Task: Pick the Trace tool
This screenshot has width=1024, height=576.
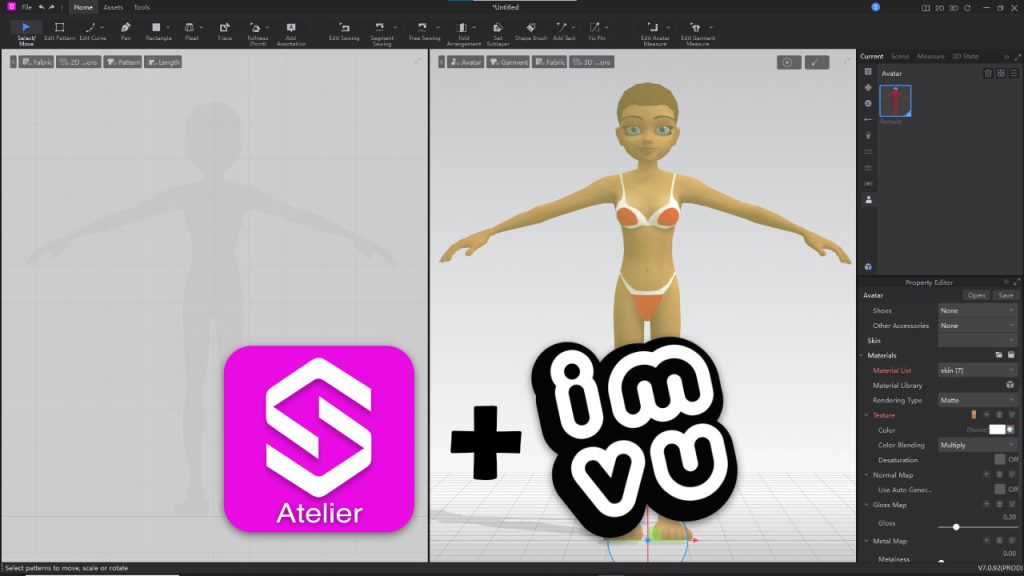Action: [x=224, y=28]
